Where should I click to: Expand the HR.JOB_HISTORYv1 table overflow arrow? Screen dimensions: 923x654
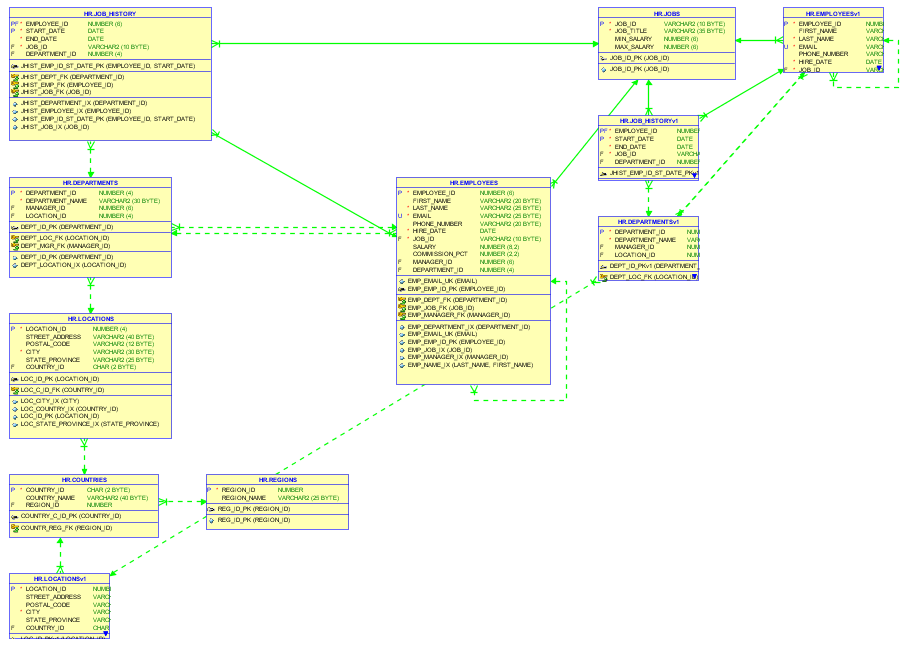[x=695, y=175]
